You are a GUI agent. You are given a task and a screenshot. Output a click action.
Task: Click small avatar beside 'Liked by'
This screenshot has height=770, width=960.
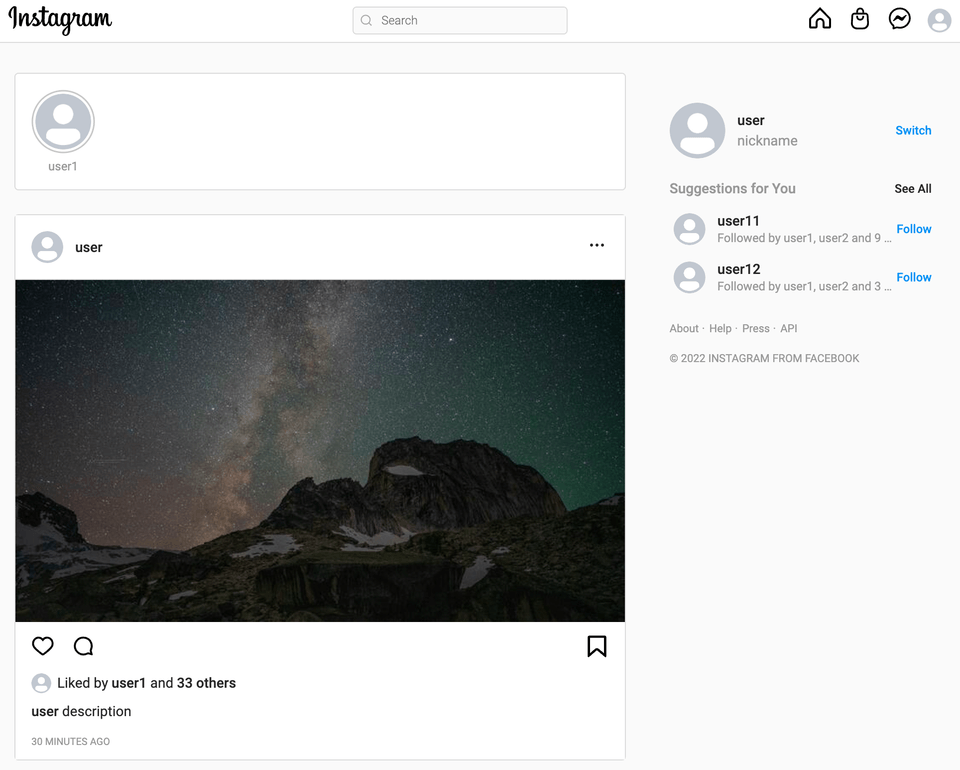point(41,683)
